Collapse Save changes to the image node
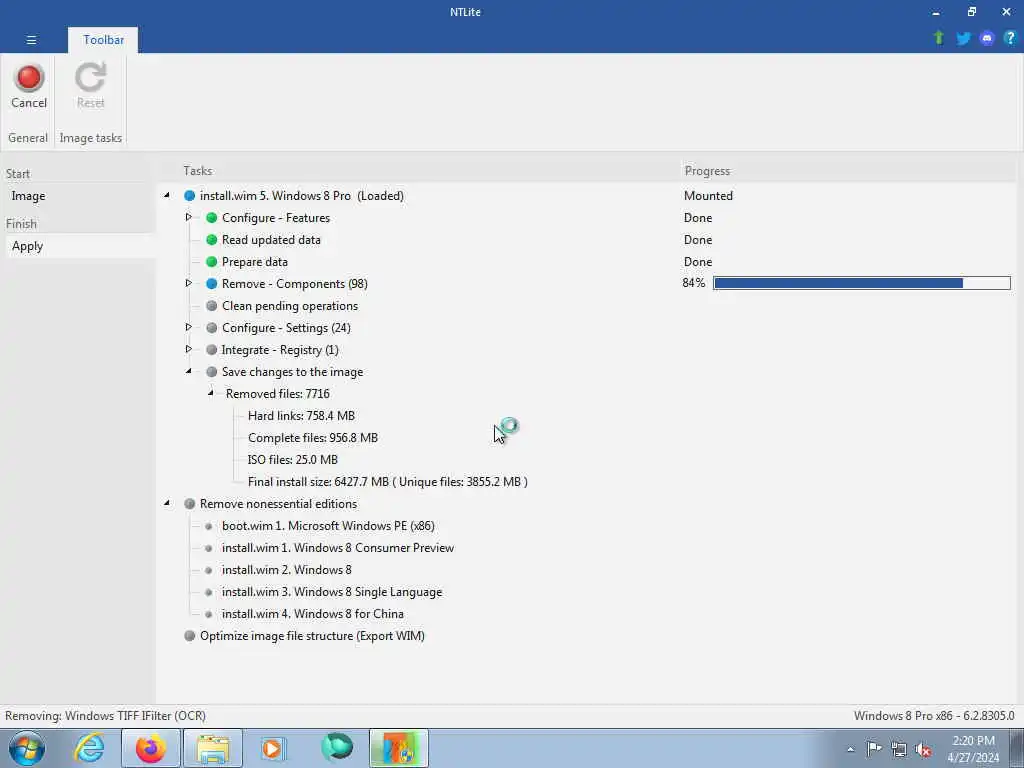The width and height of the screenshot is (1024, 768). pyautogui.click(x=189, y=371)
